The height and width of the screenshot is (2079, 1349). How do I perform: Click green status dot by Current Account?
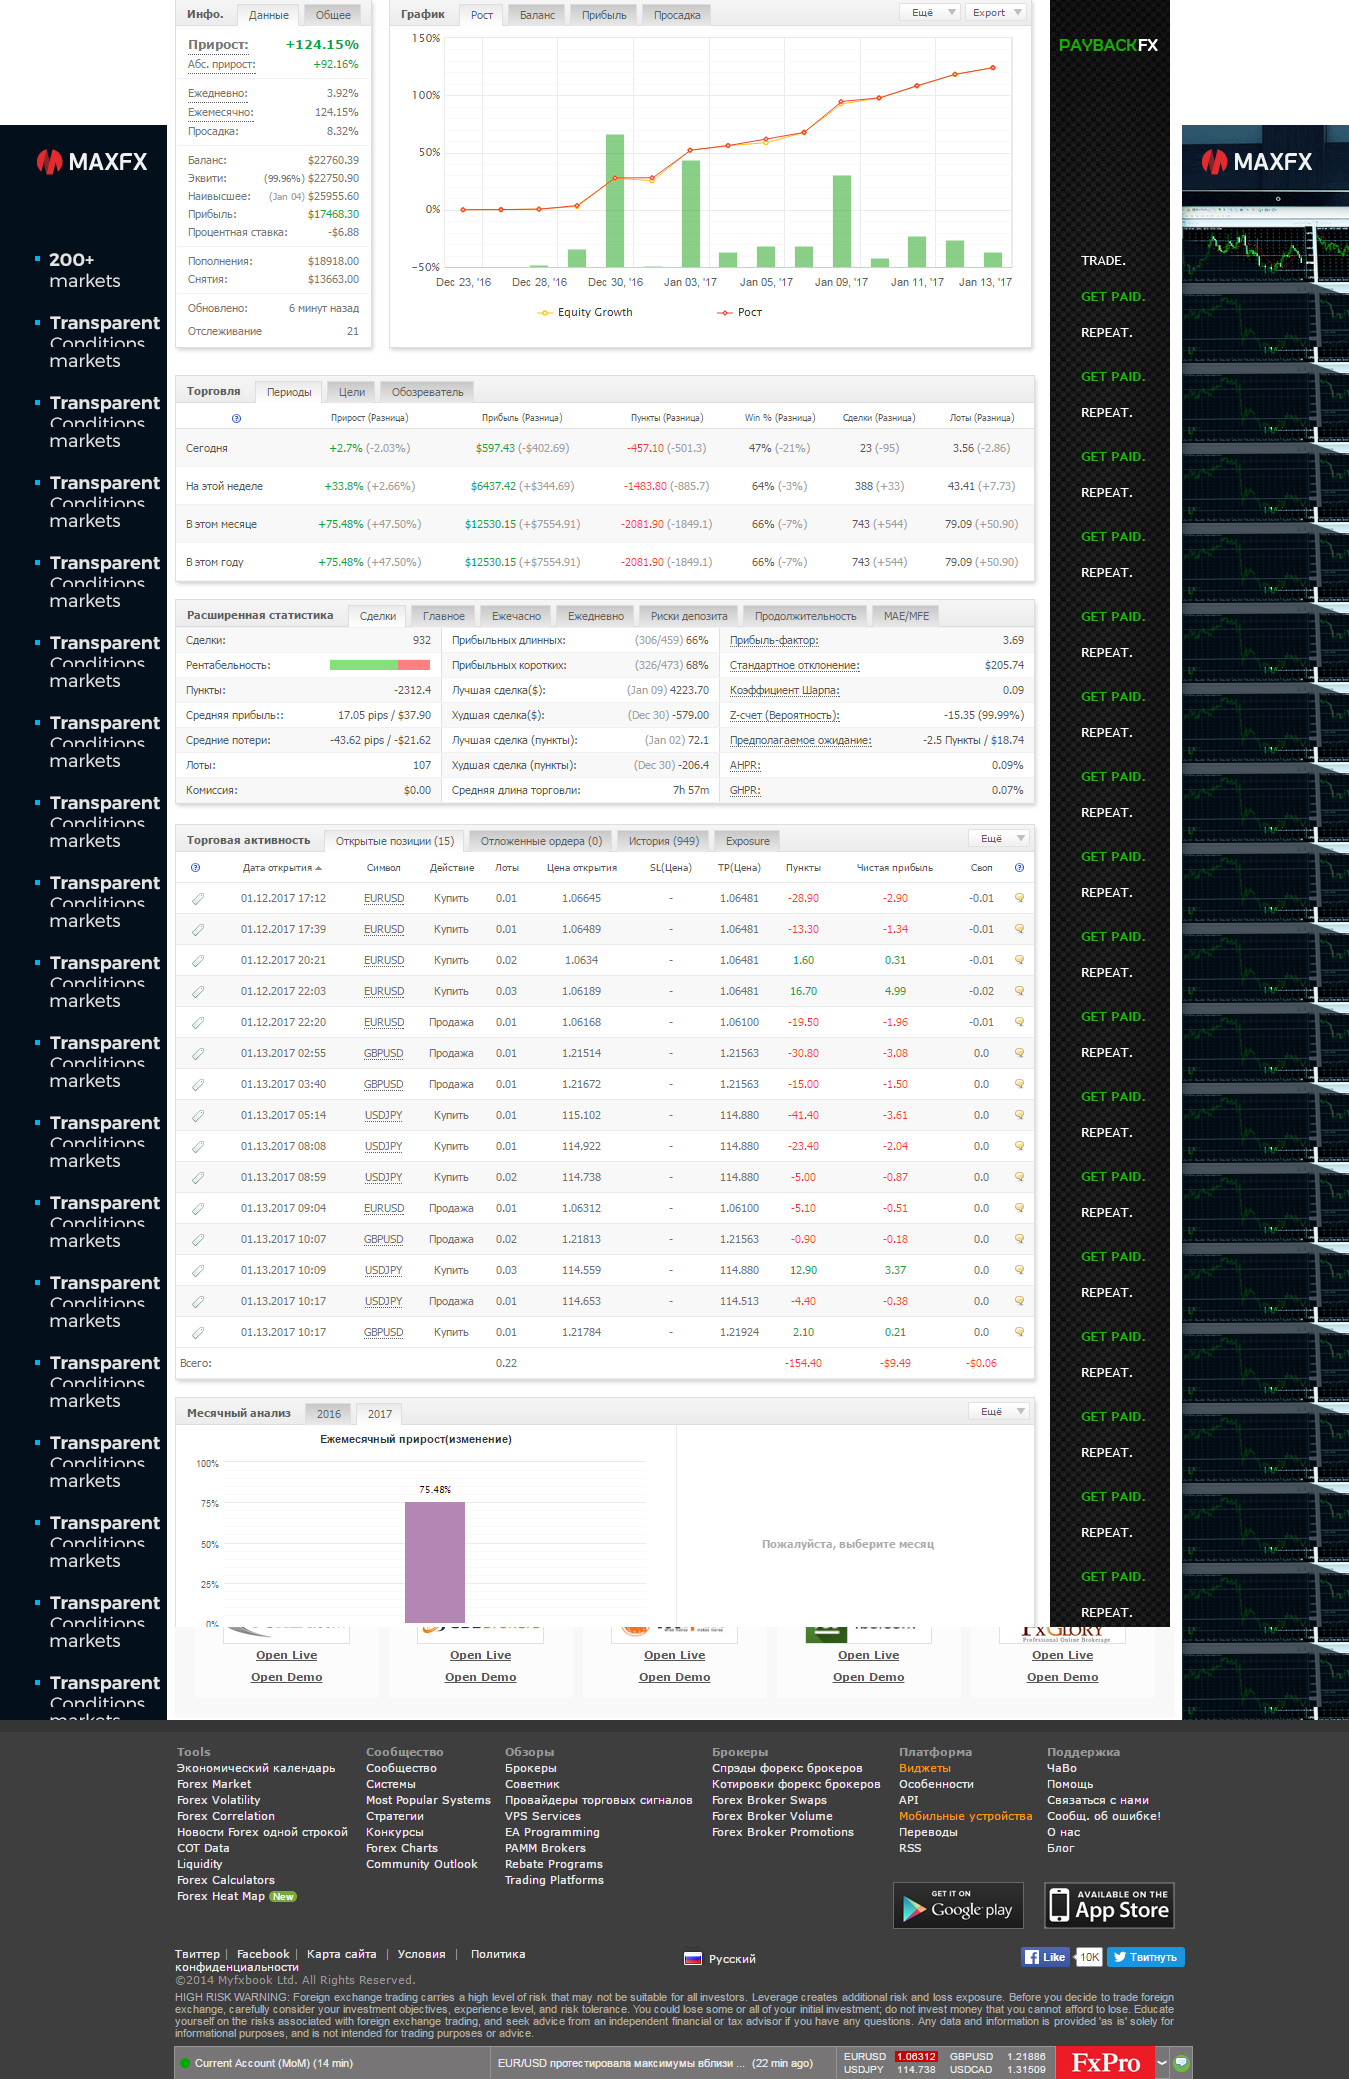click(x=184, y=2063)
